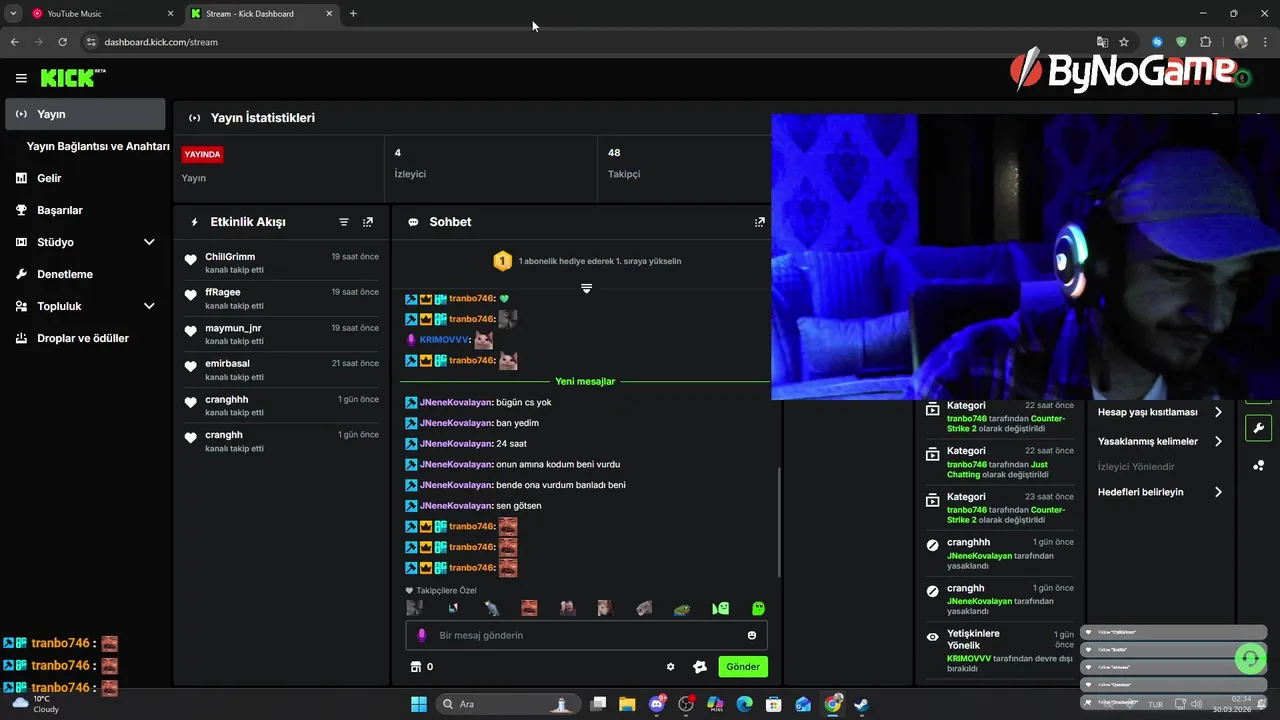1280x720 pixels.
Task: Click the taskbar search box
Action: [x=509, y=704]
